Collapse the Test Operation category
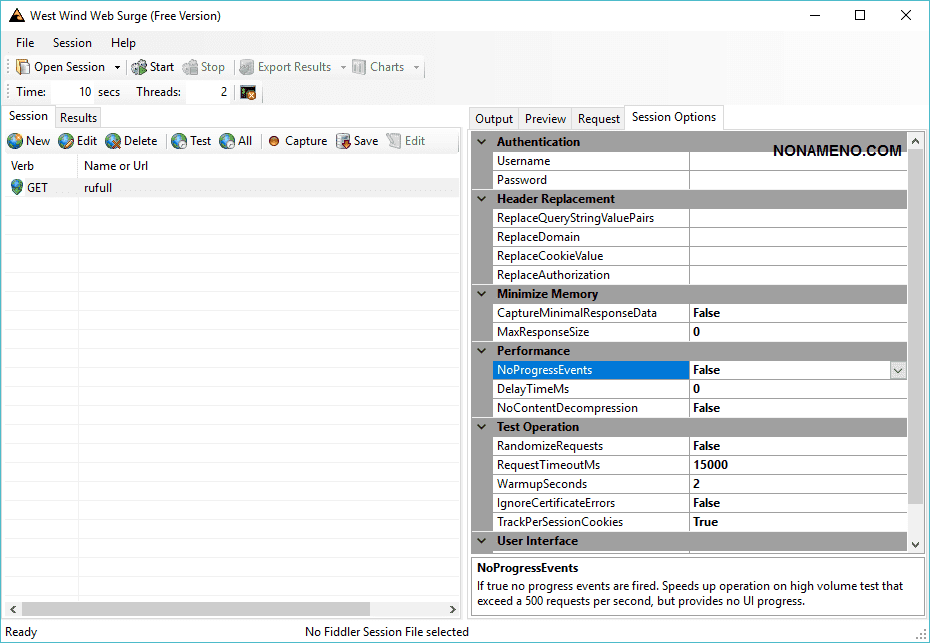The height and width of the screenshot is (643, 930). pyautogui.click(x=482, y=427)
